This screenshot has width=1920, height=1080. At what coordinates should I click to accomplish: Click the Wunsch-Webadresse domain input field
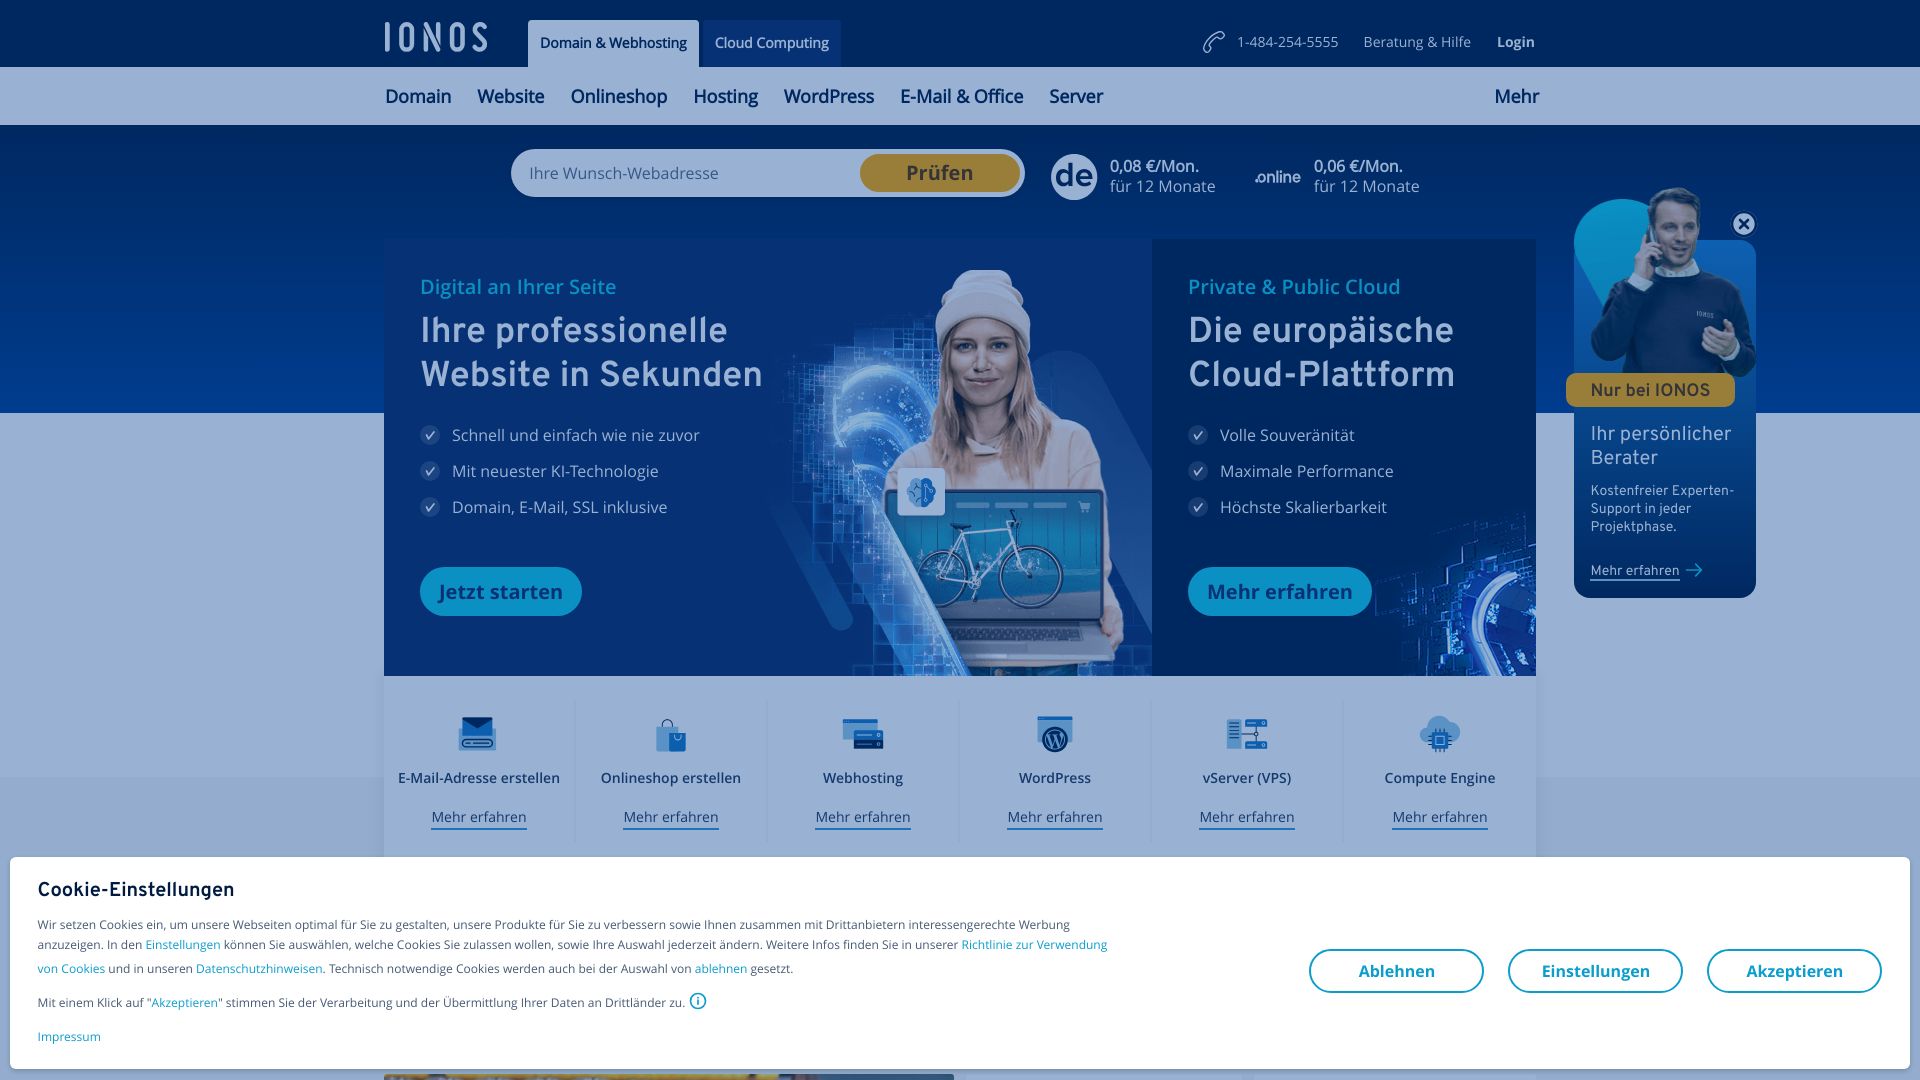(685, 173)
